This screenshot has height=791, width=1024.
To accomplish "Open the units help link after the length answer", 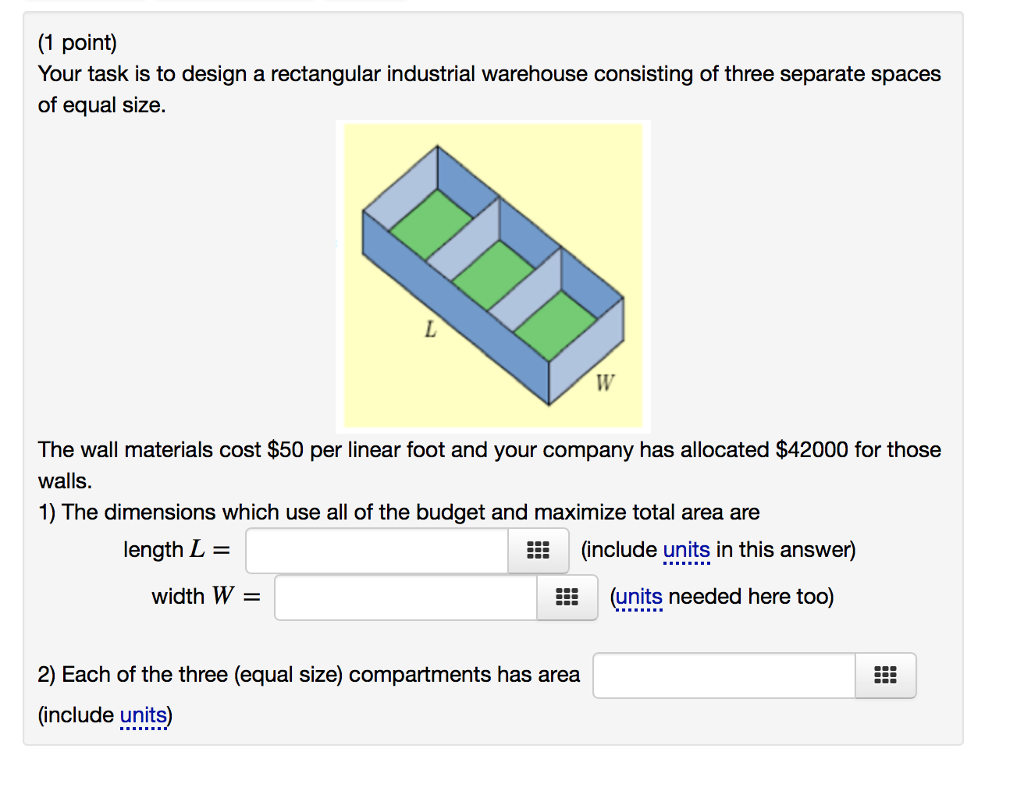I will click(686, 550).
